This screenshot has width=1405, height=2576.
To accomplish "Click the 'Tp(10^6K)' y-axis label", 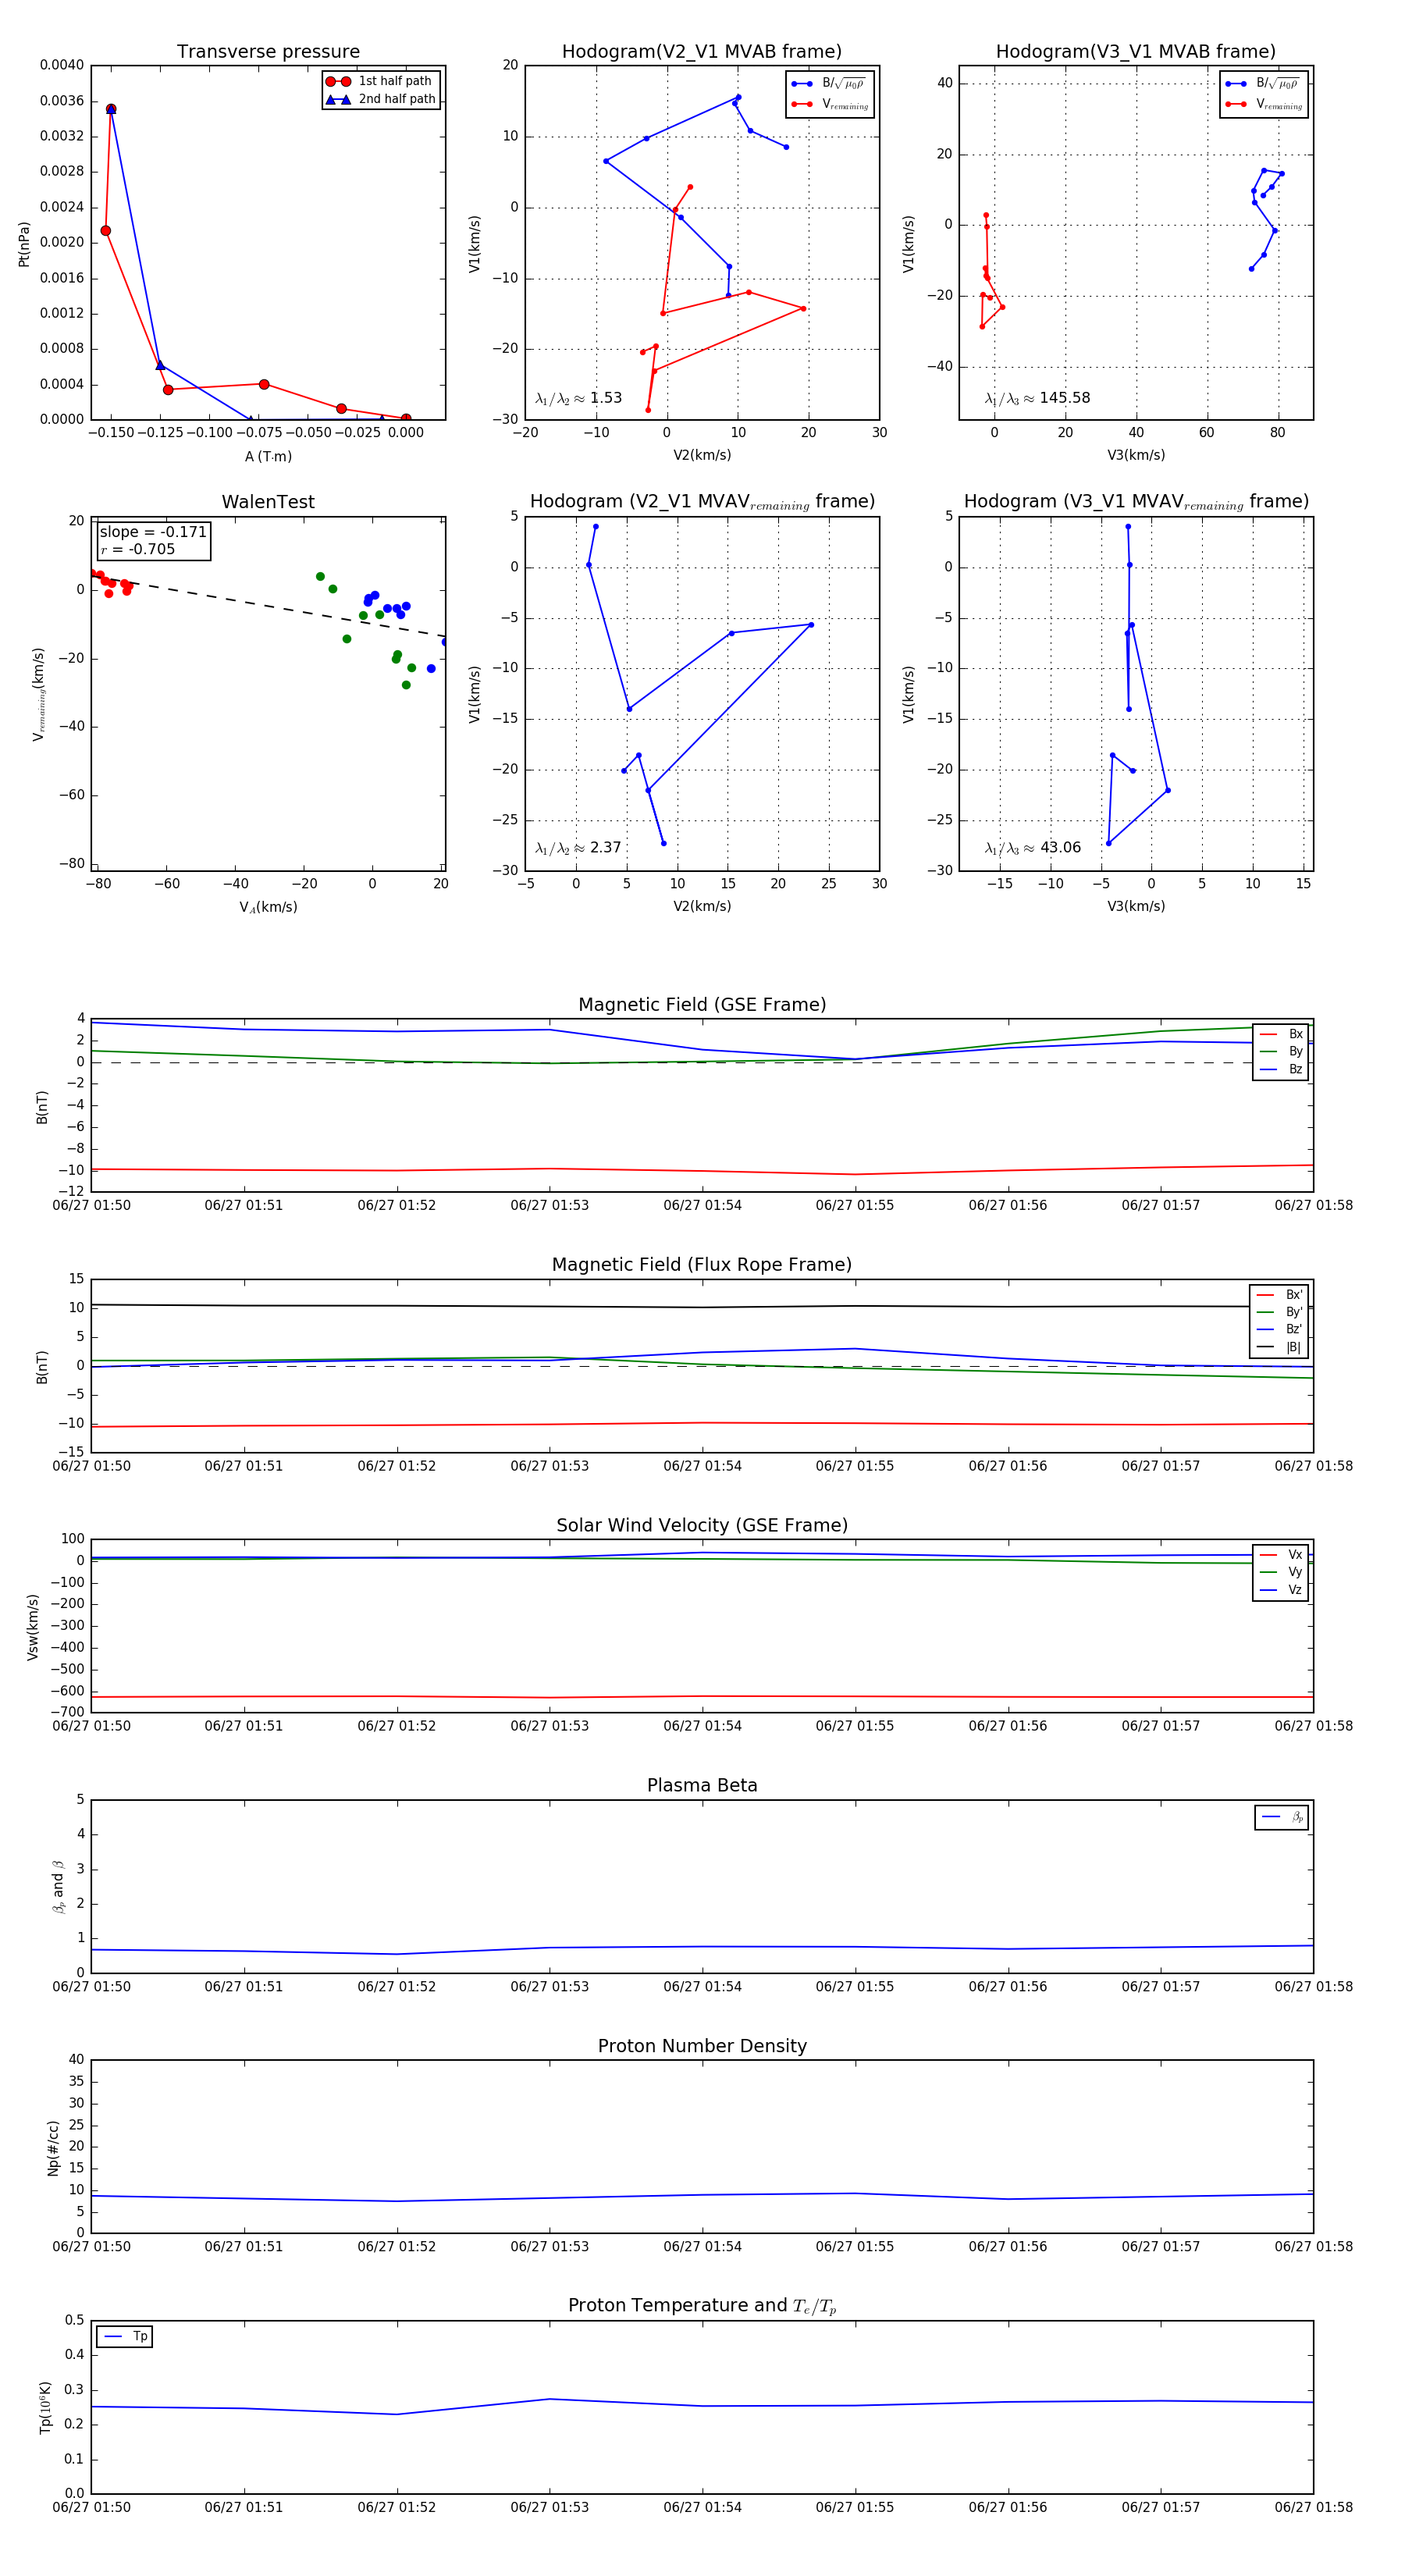I will tap(45, 2407).
